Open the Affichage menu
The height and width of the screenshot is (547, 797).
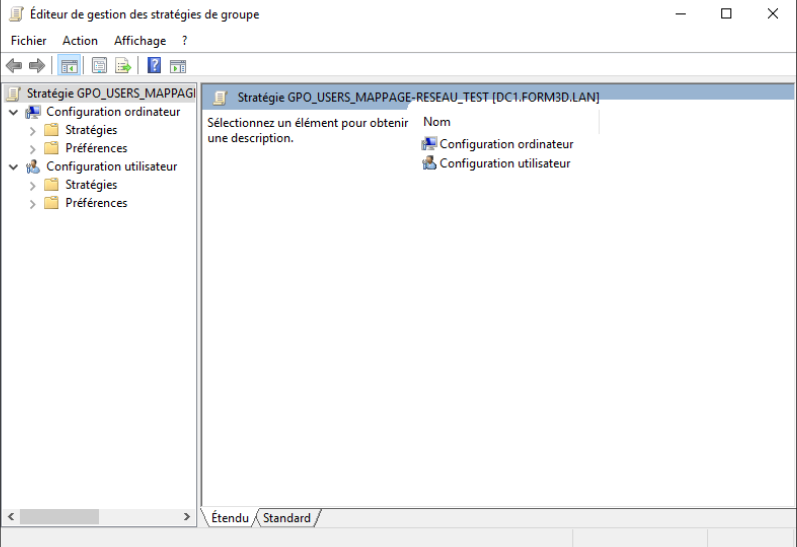click(140, 41)
